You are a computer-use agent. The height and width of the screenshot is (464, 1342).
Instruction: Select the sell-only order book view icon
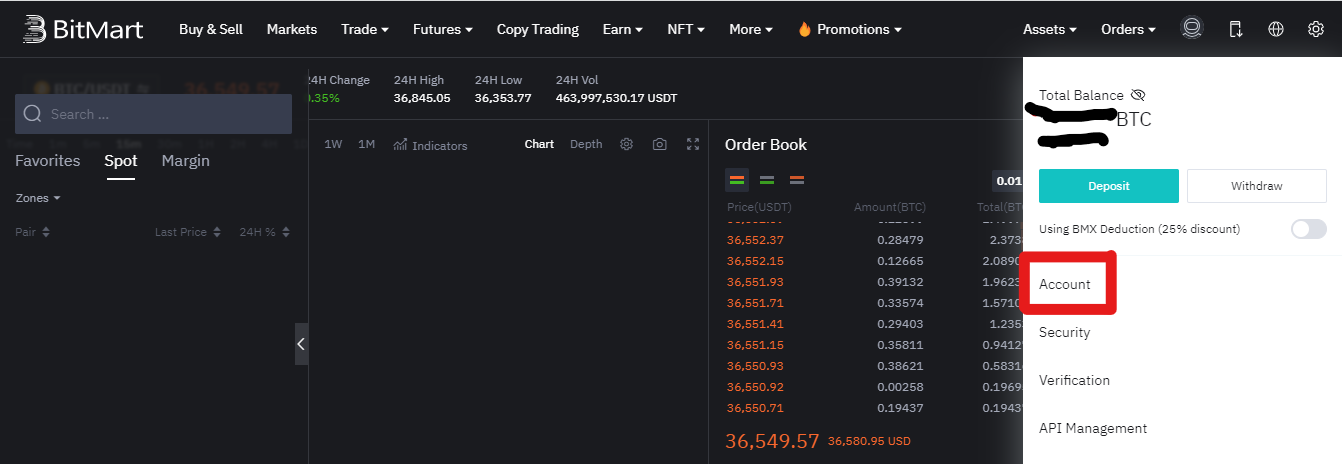coord(797,181)
